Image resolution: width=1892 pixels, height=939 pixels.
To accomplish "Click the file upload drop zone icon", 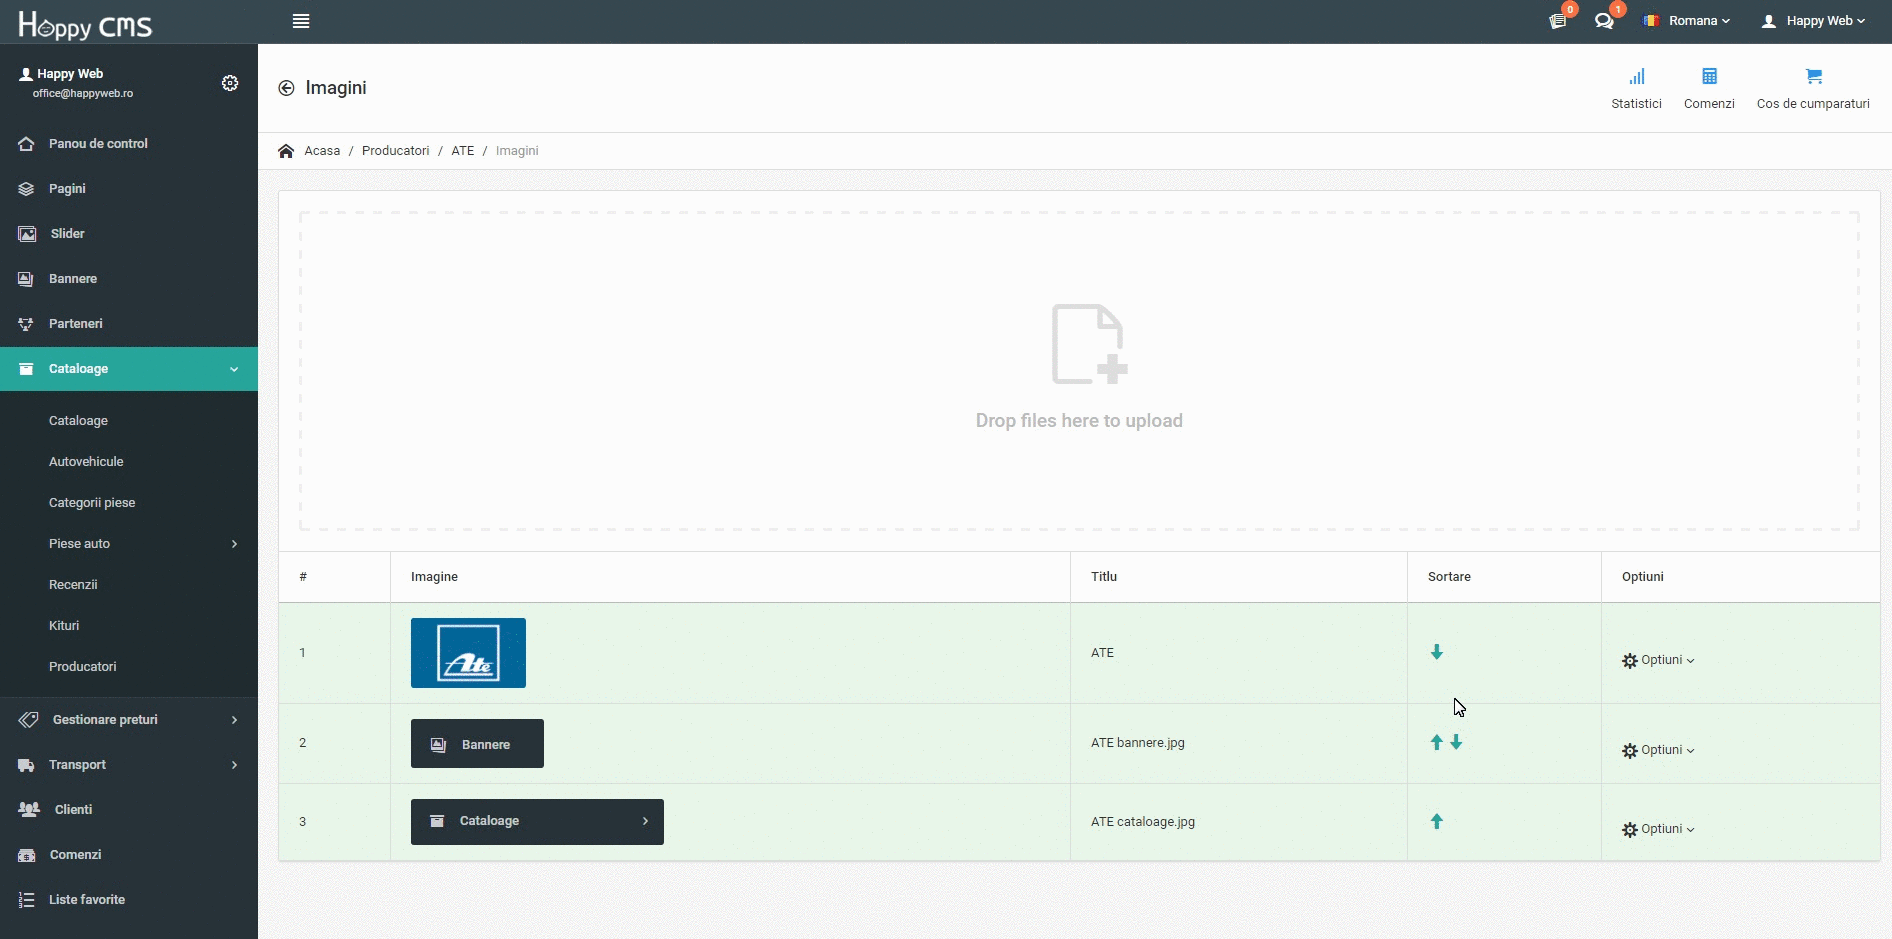I will coord(1089,344).
